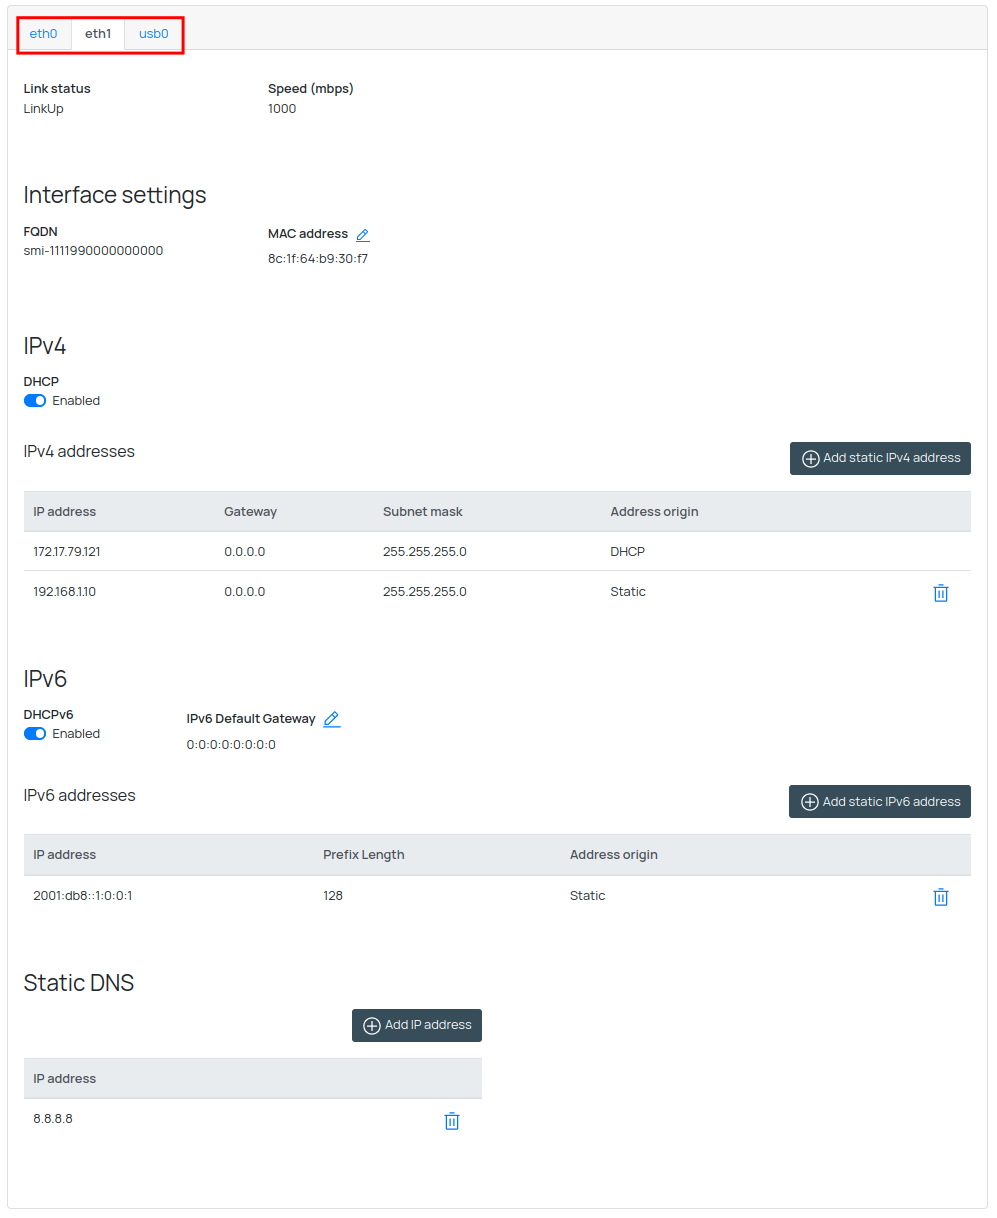Edit the IPv6 Default Gateway pencil icon

point(332,719)
